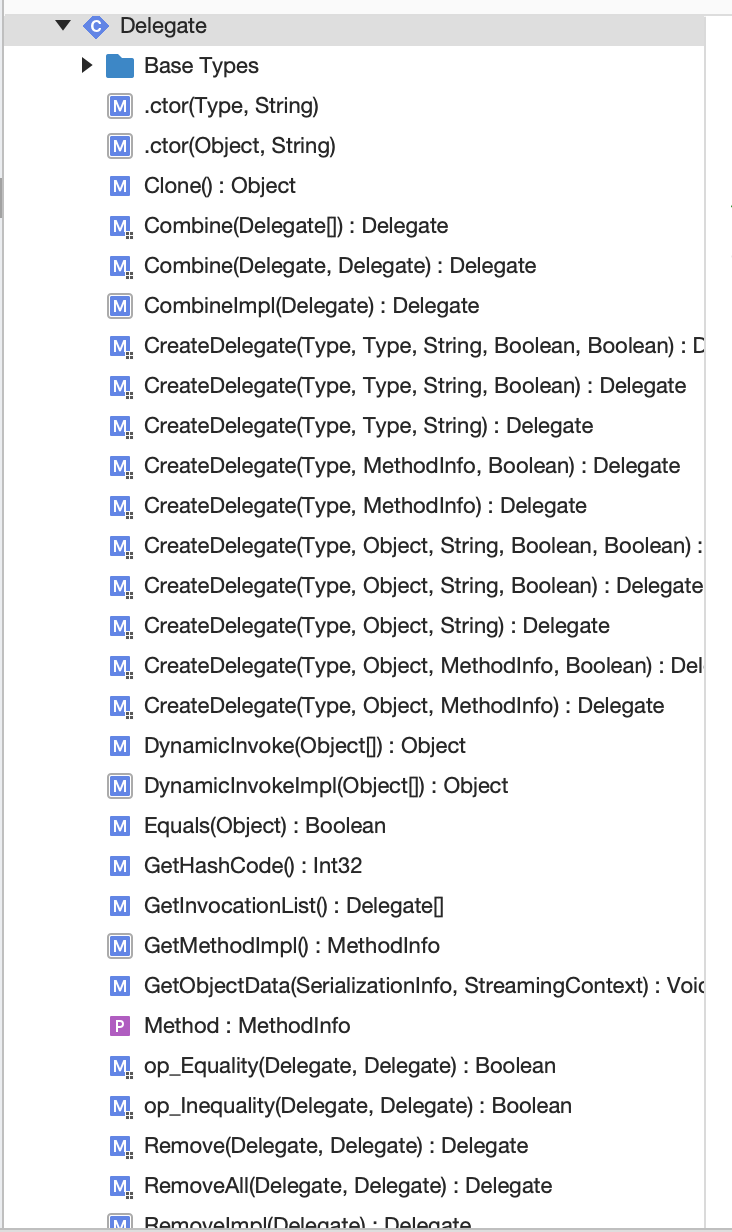The height and width of the screenshot is (1232, 732).
Task: Click the Delegate class icon
Action: point(96,26)
